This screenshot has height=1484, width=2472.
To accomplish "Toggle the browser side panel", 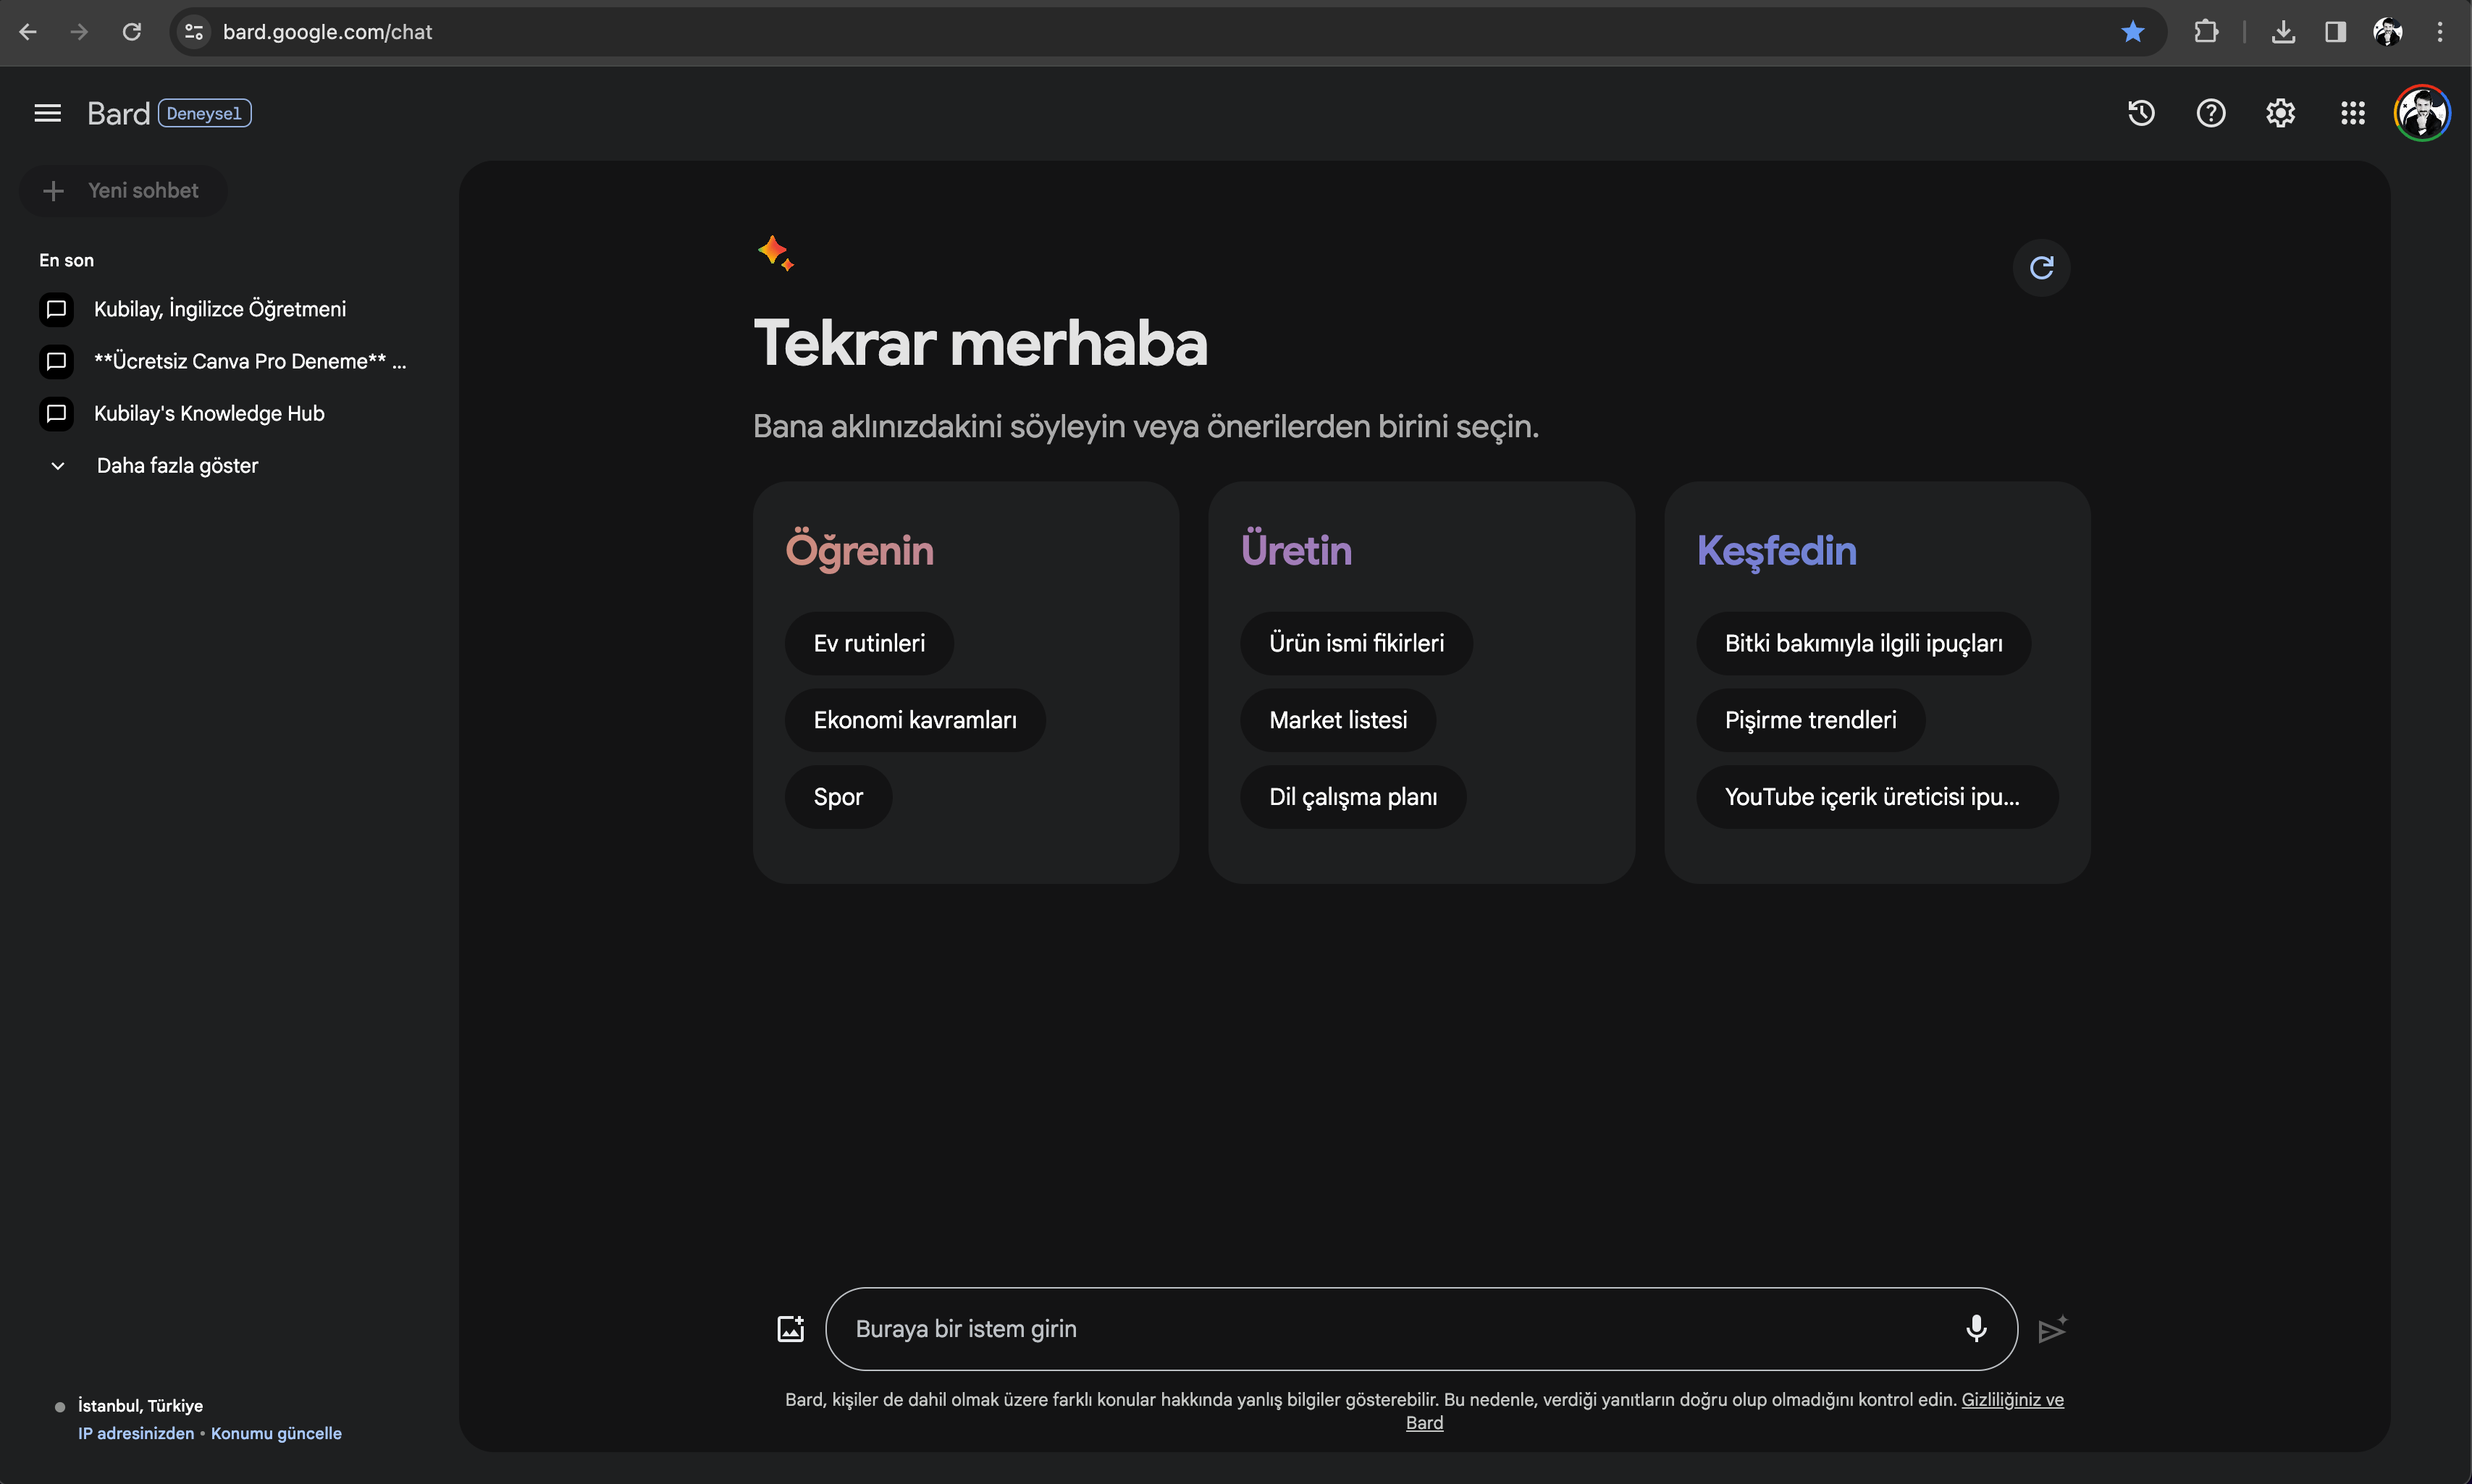I will click(2335, 32).
